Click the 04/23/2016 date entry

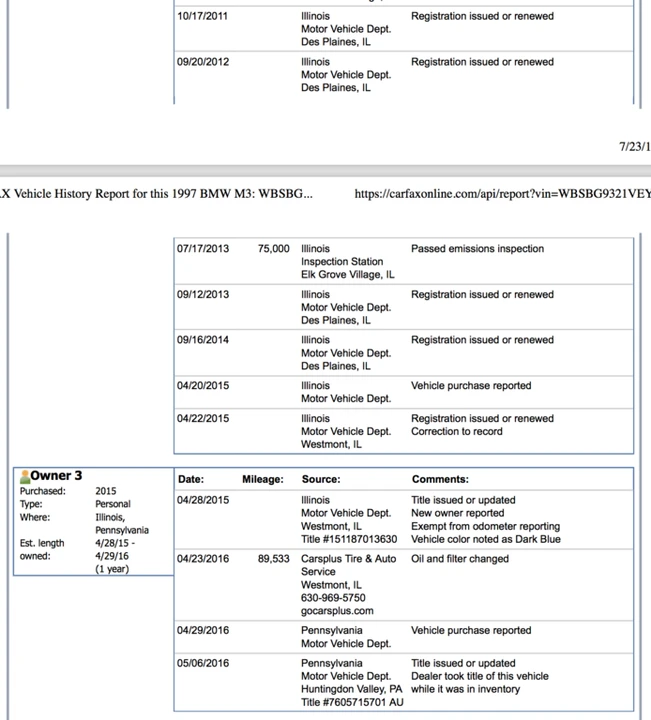point(202,559)
